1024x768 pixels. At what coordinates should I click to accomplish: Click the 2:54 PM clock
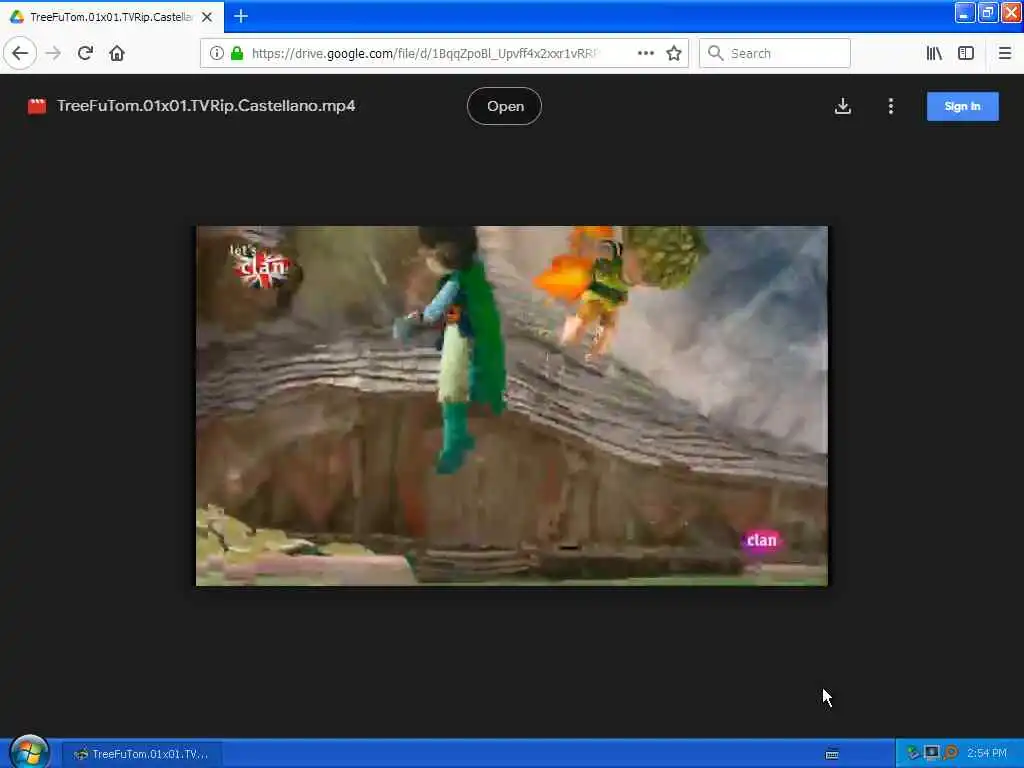(987, 753)
